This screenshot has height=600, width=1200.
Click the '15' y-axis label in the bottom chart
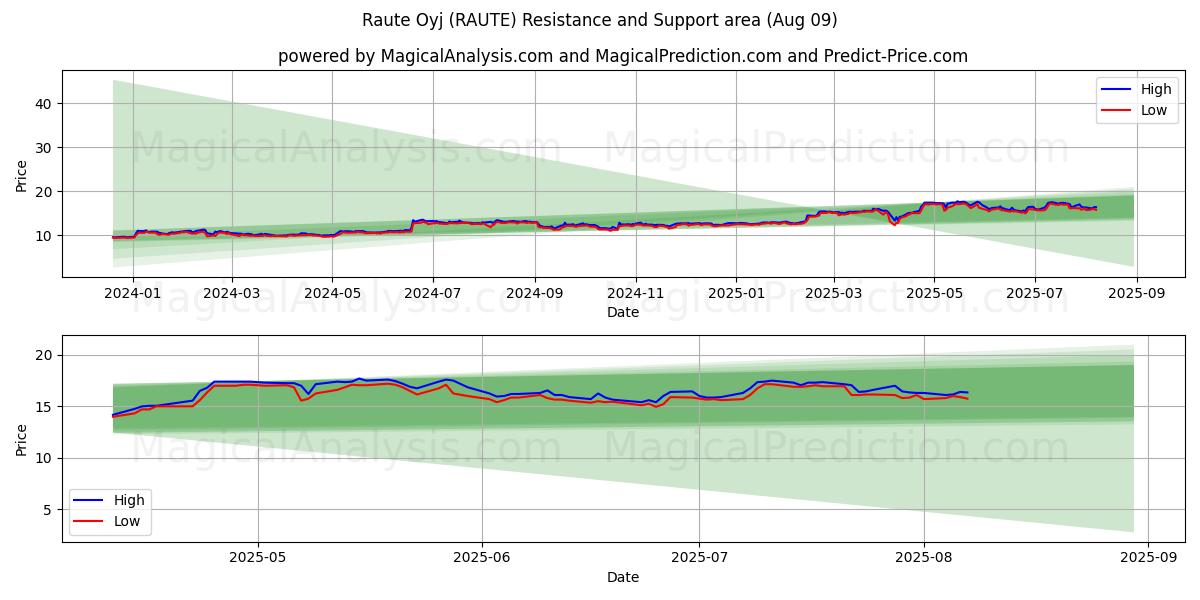[45, 407]
